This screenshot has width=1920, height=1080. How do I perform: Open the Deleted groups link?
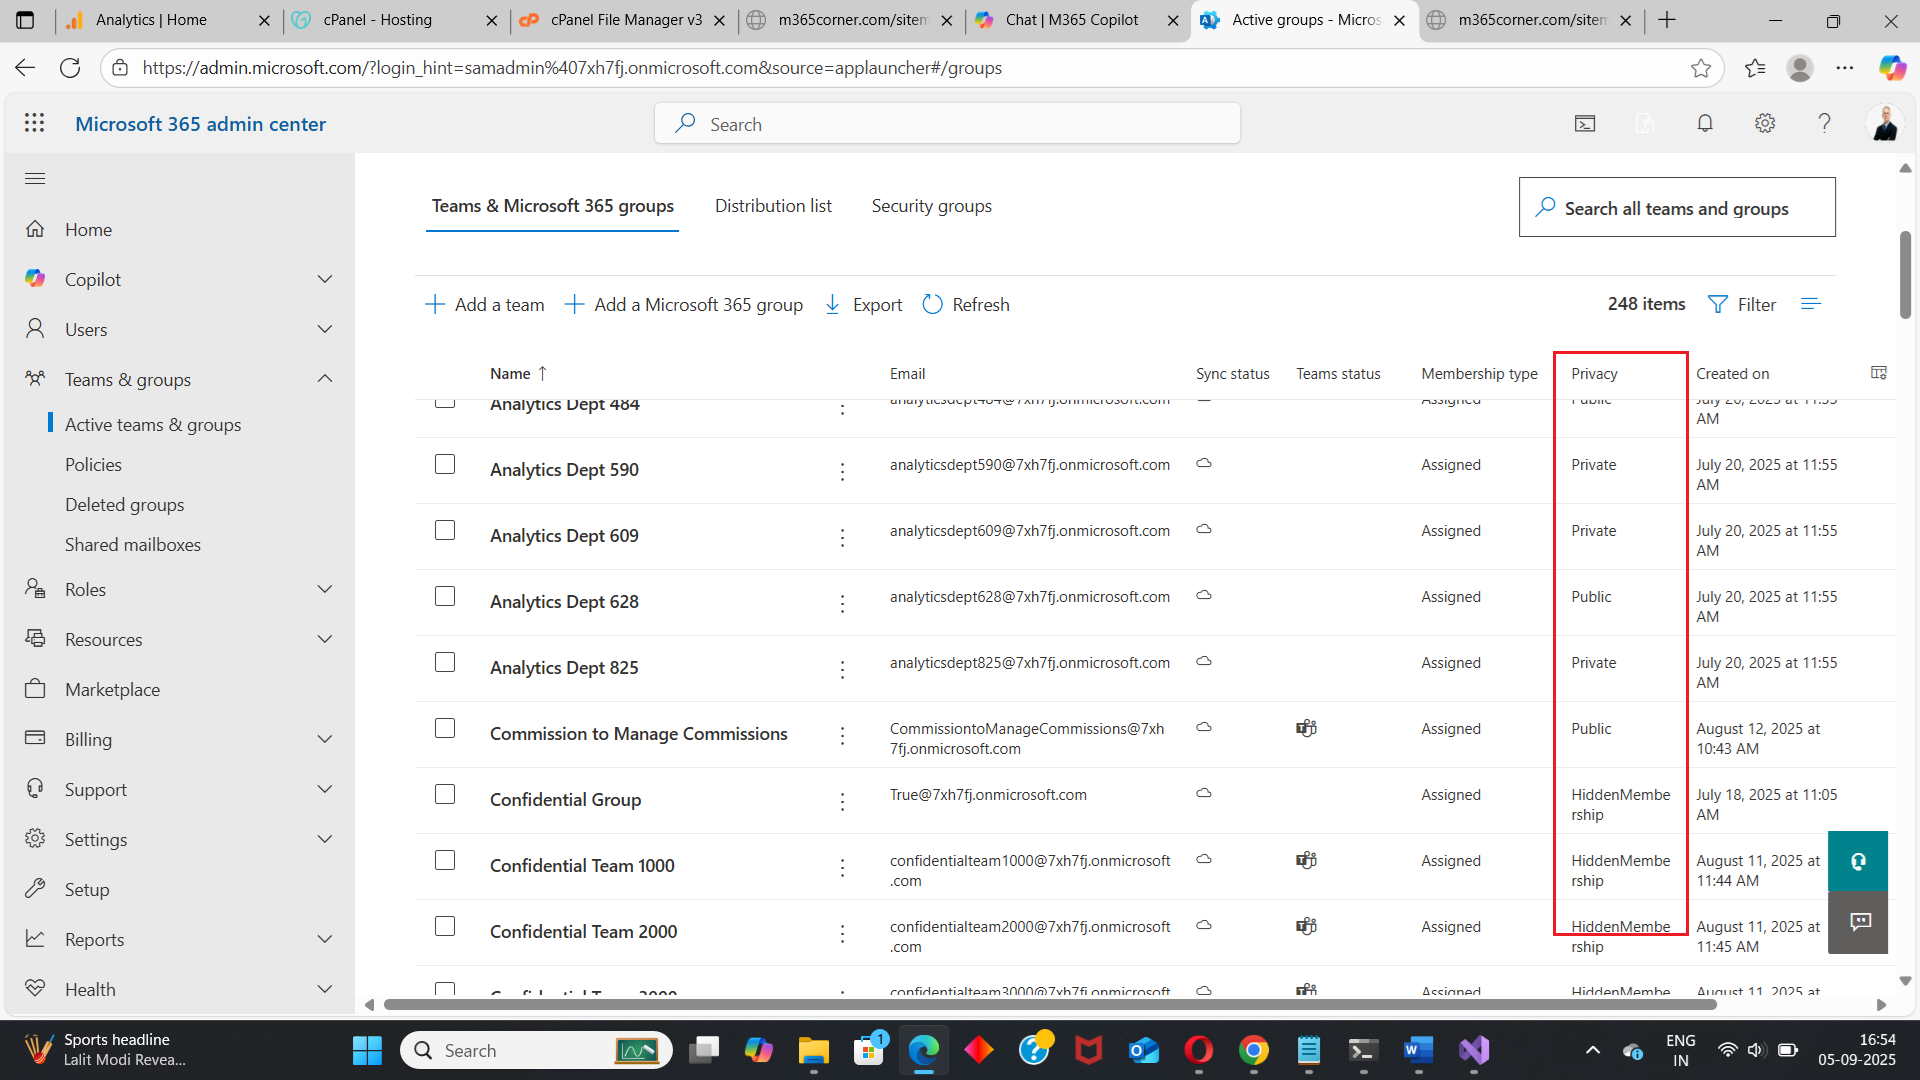pyautogui.click(x=124, y=505)
